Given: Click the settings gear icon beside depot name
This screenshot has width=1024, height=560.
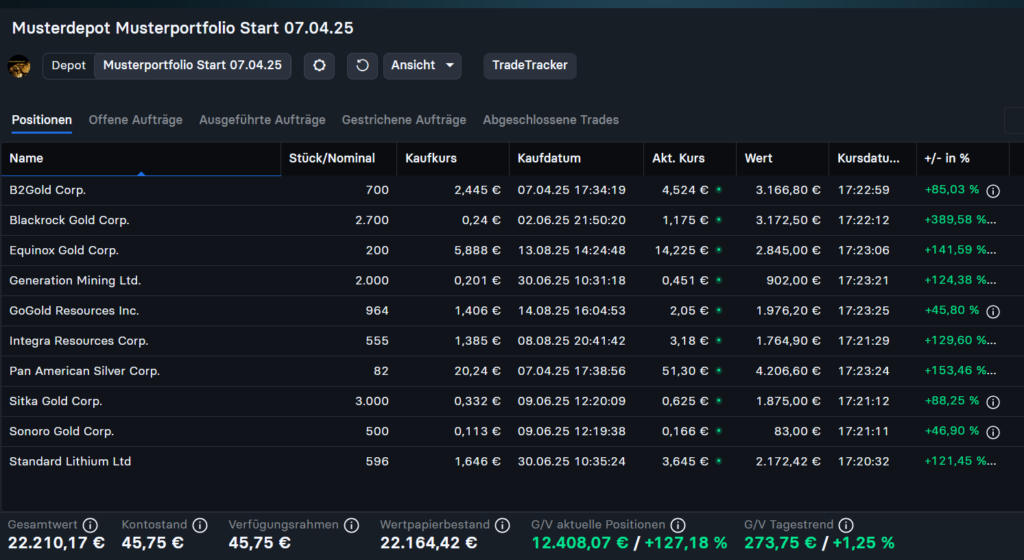Looking at the screenshot, I should (319, 66).
